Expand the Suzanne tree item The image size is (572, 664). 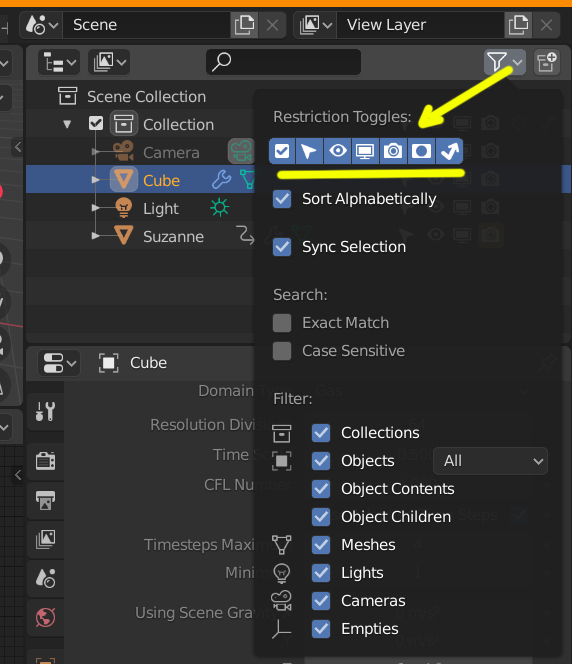96,236
